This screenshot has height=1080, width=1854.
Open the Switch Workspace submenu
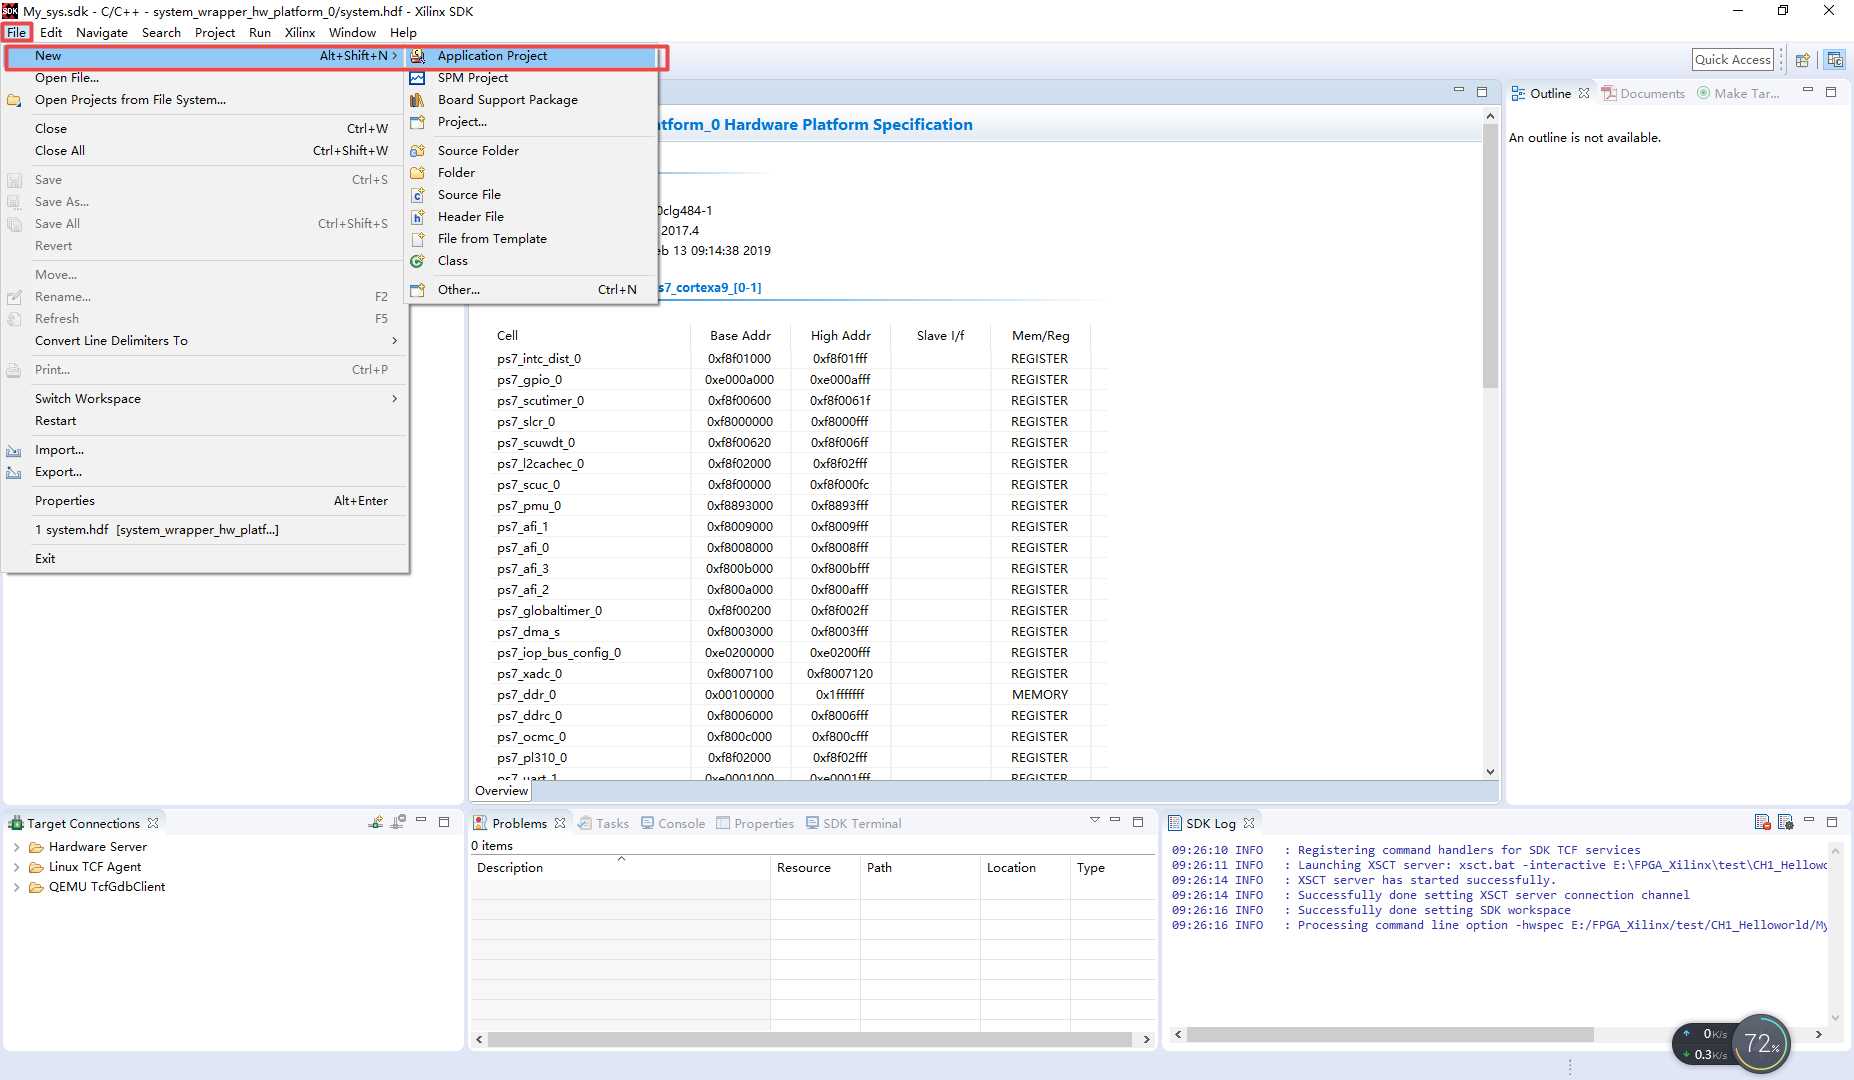(205, 399)
